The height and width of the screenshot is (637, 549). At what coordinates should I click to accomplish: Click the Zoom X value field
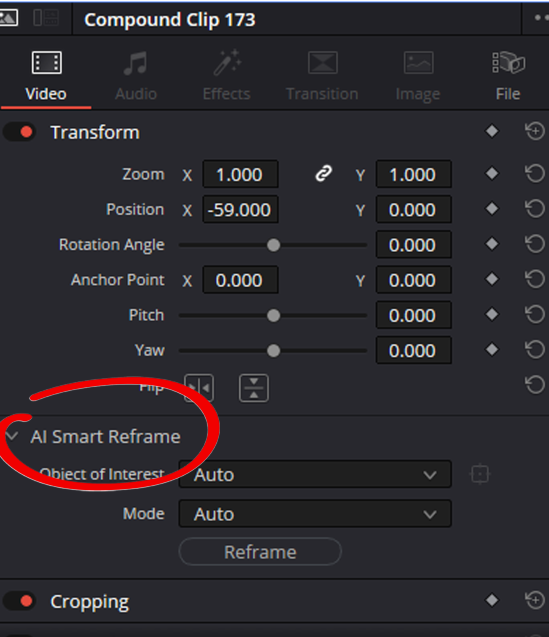(241, 174)
